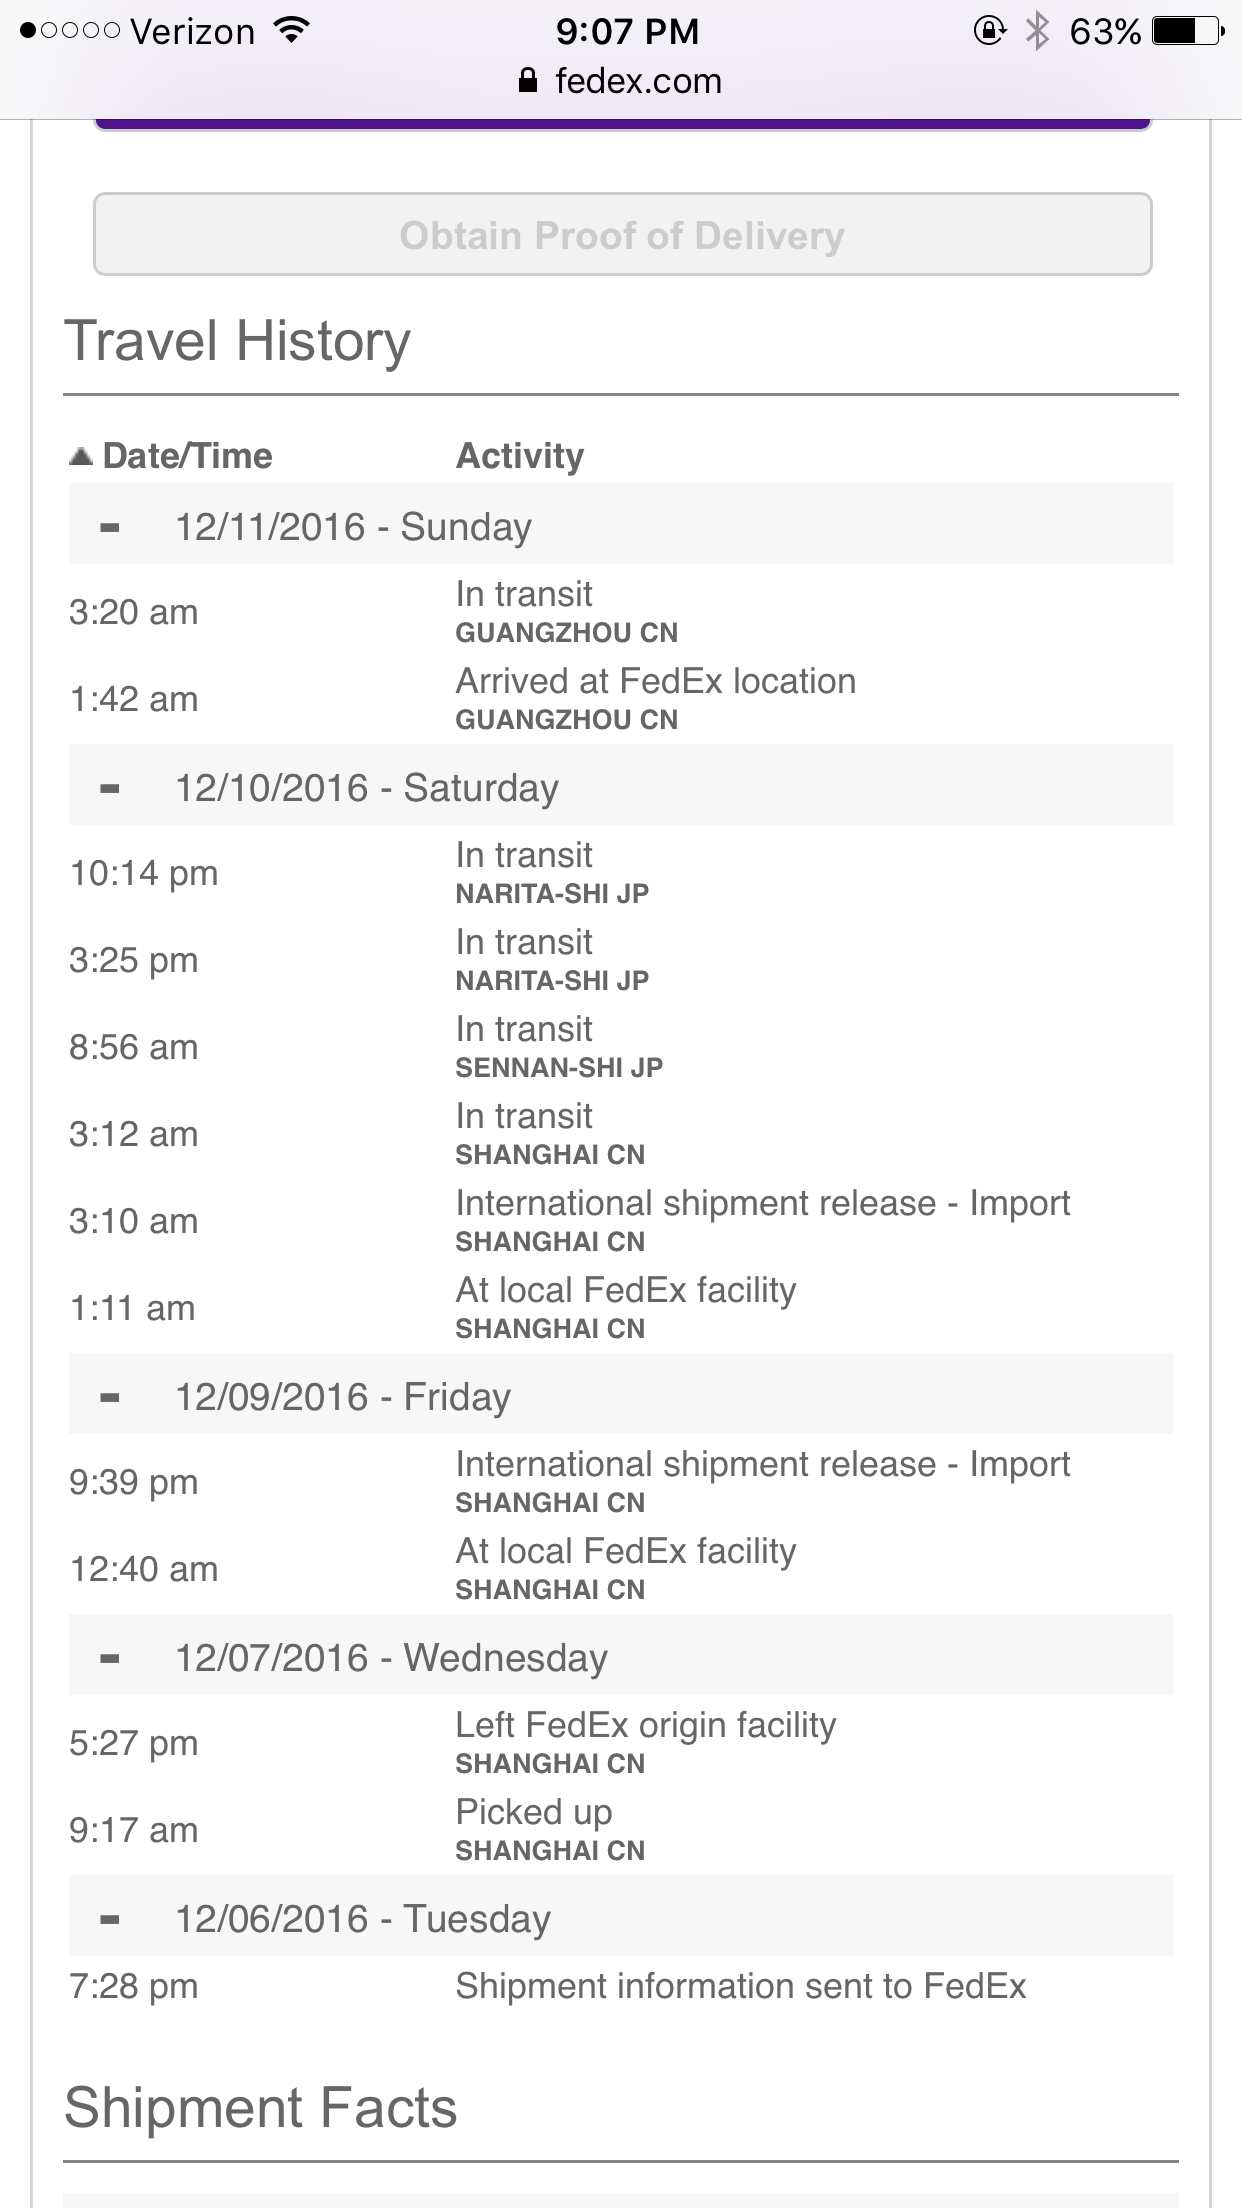Tap the Bluetooth icon in status bar

coord(1037,31)
